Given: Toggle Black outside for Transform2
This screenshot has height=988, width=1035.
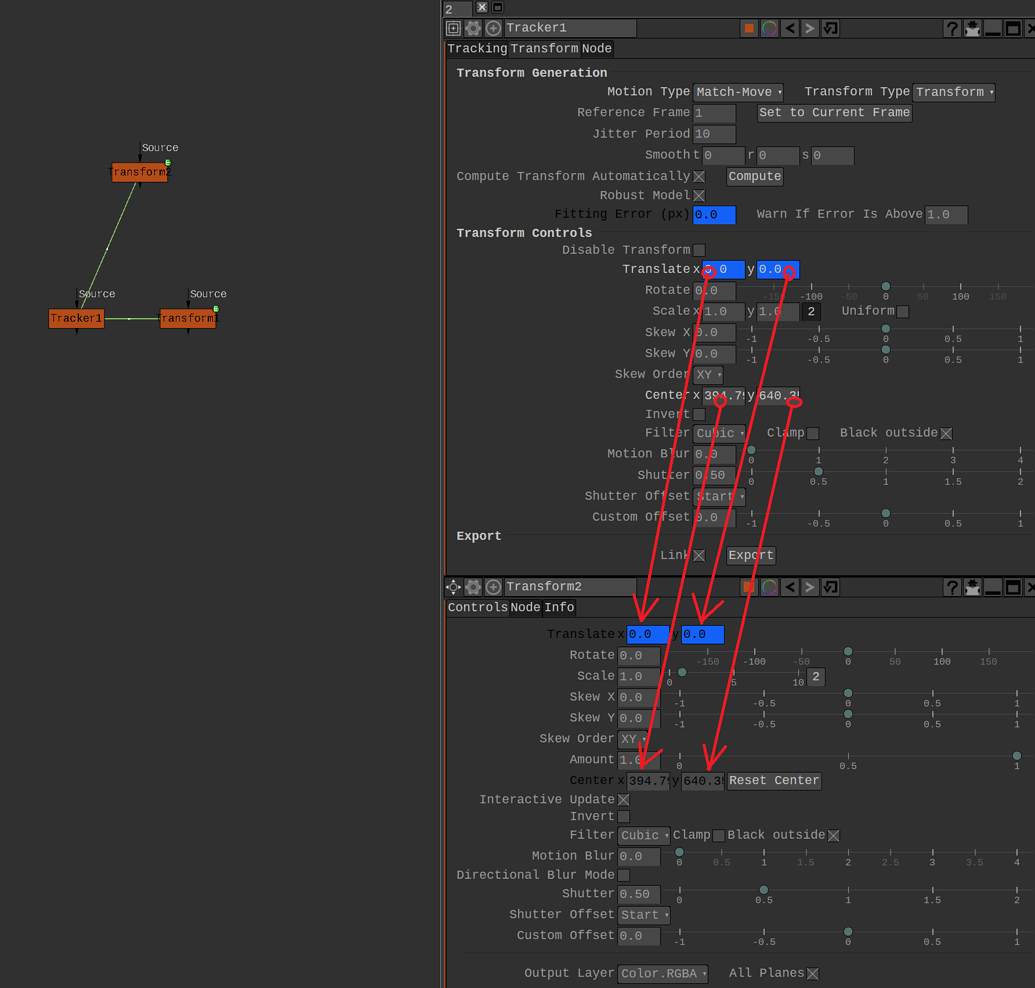Looking at the screenshot, I should 834,835.
